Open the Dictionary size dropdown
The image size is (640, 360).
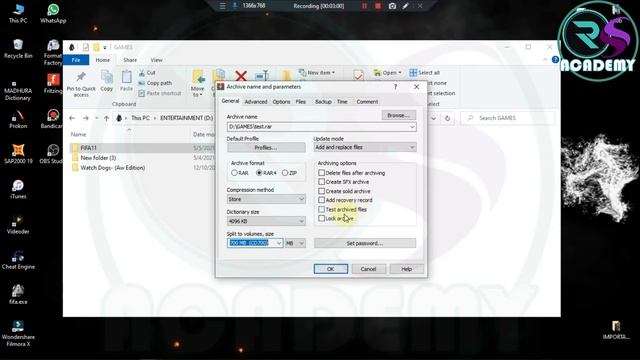[x=301, y=221]
